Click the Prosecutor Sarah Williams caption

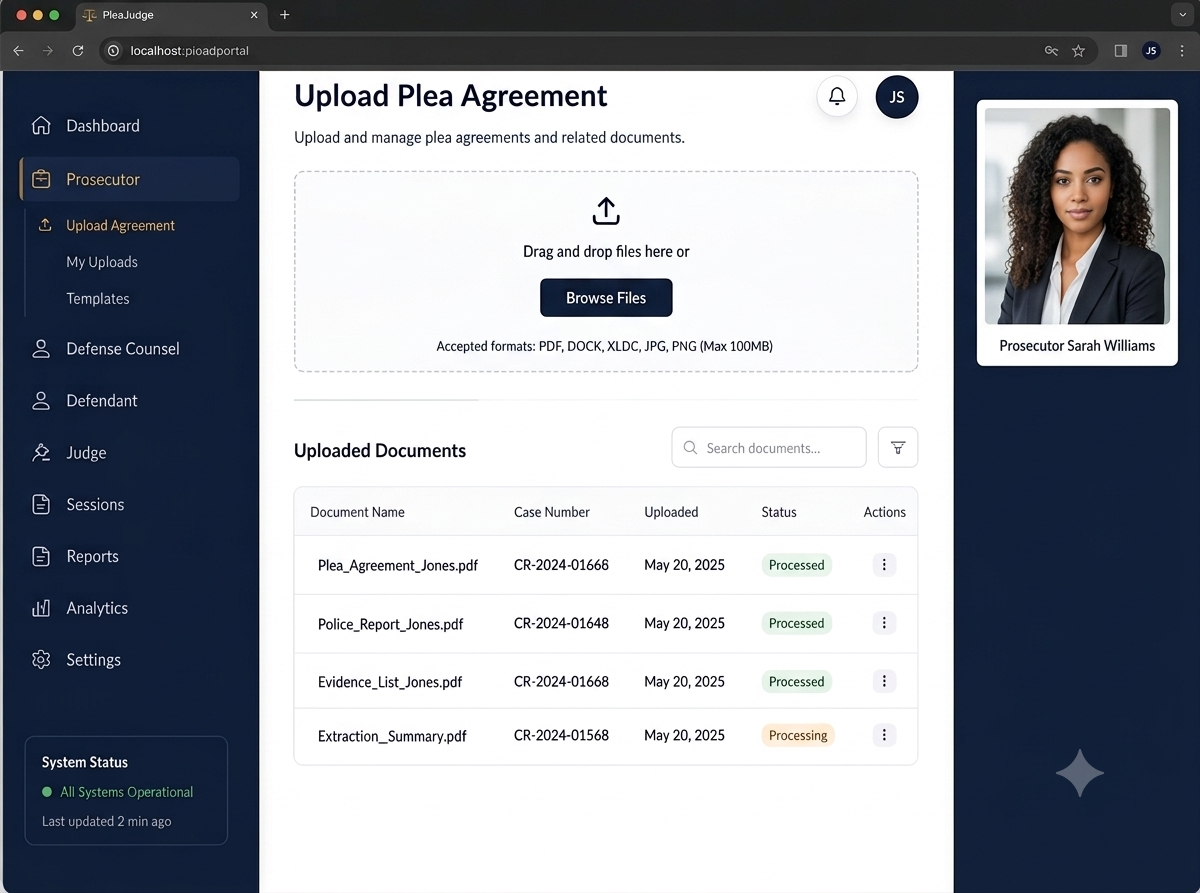point(1077,346)
